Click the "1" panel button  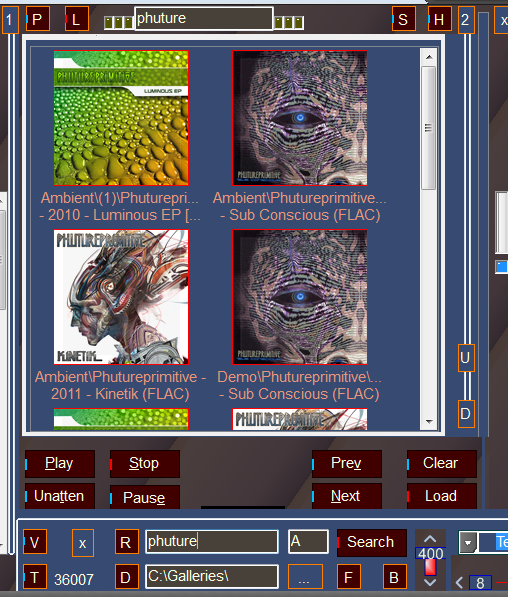click(x=10, y=19)
